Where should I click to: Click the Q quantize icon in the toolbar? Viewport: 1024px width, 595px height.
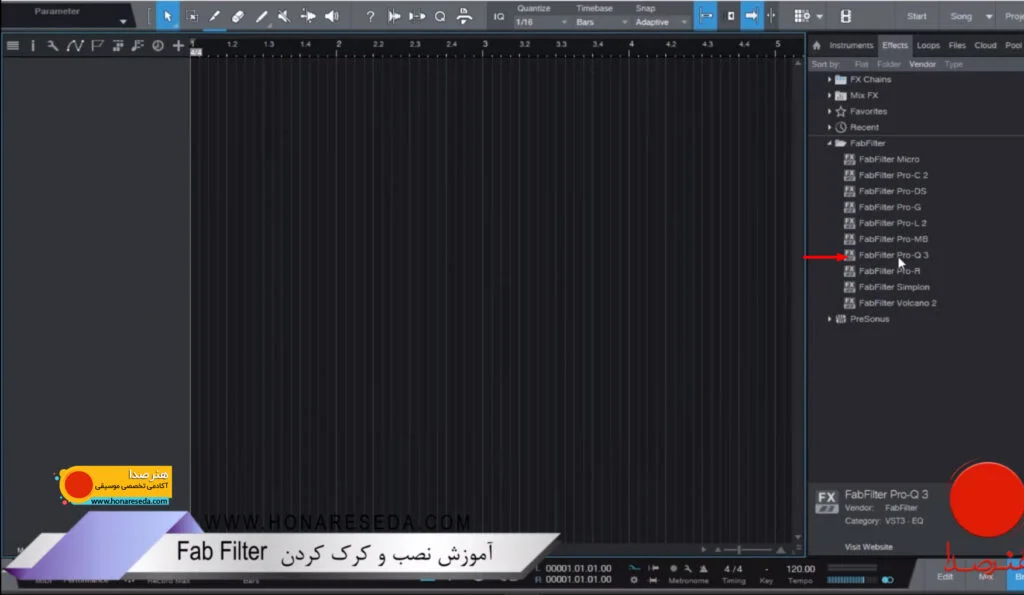pos(440,16)
